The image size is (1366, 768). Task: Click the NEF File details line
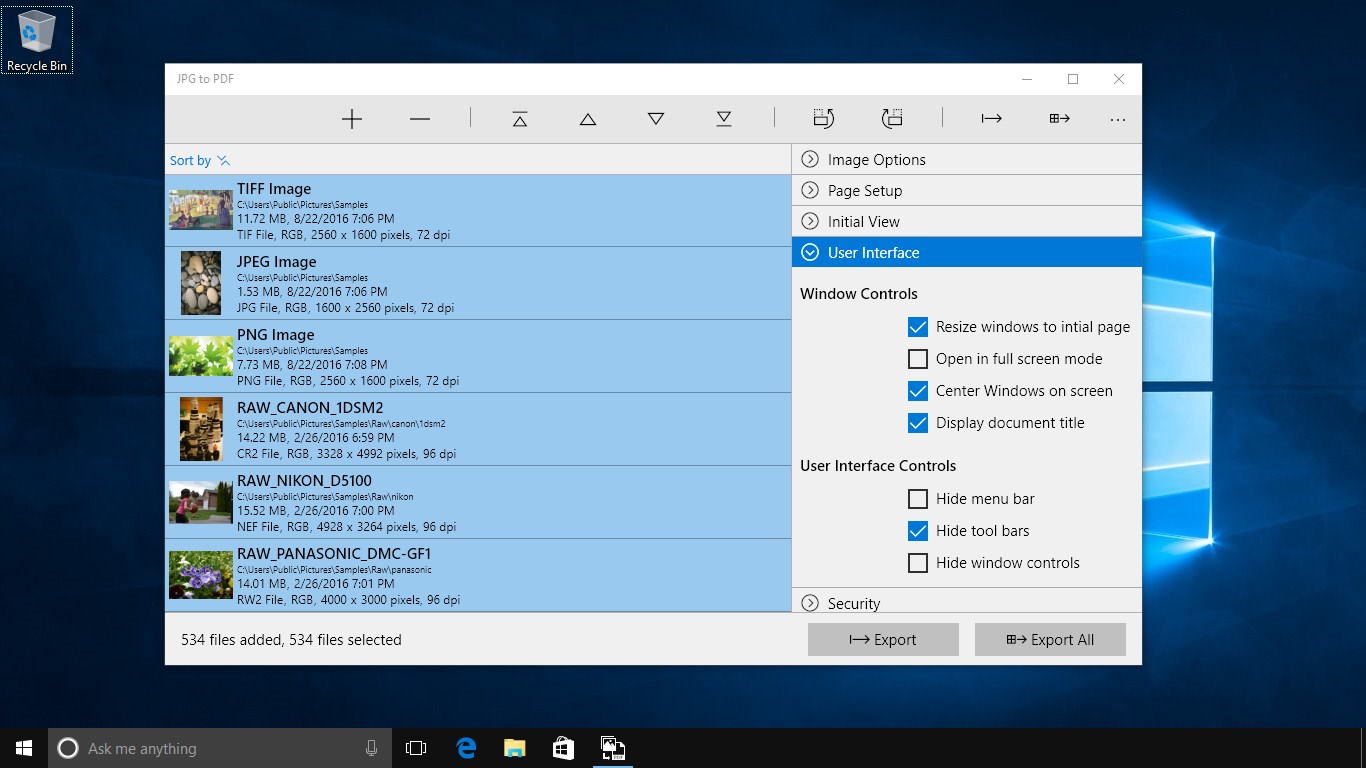pyautogui.click(x=346, y=526)
